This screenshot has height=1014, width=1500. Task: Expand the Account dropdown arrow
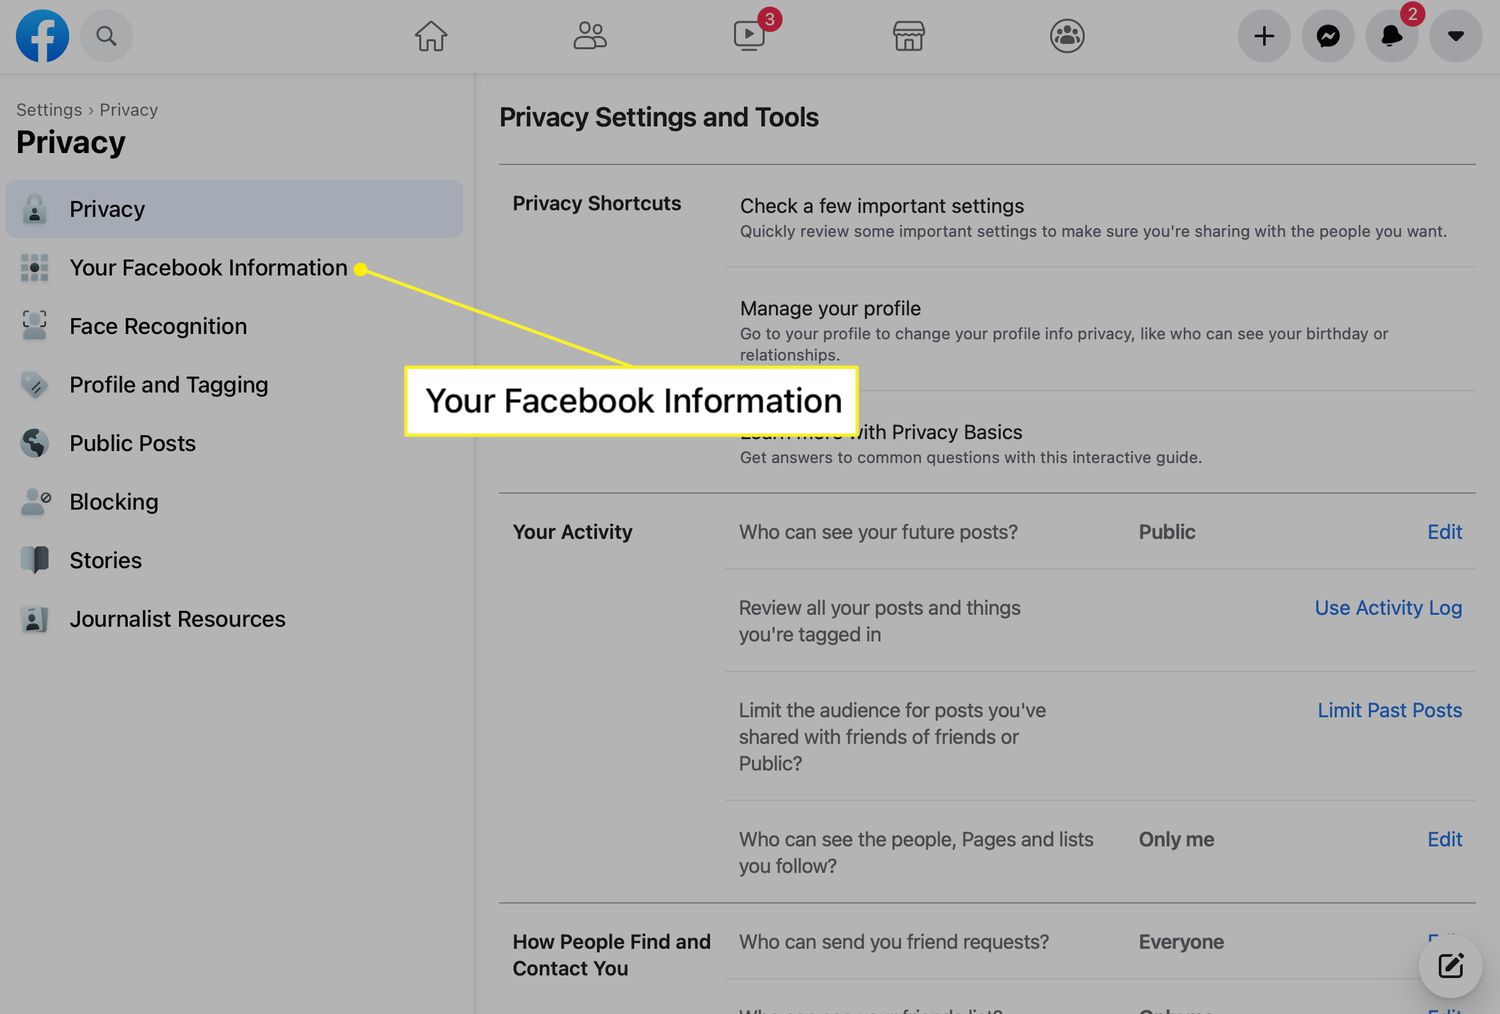[x=1456, y=36]
